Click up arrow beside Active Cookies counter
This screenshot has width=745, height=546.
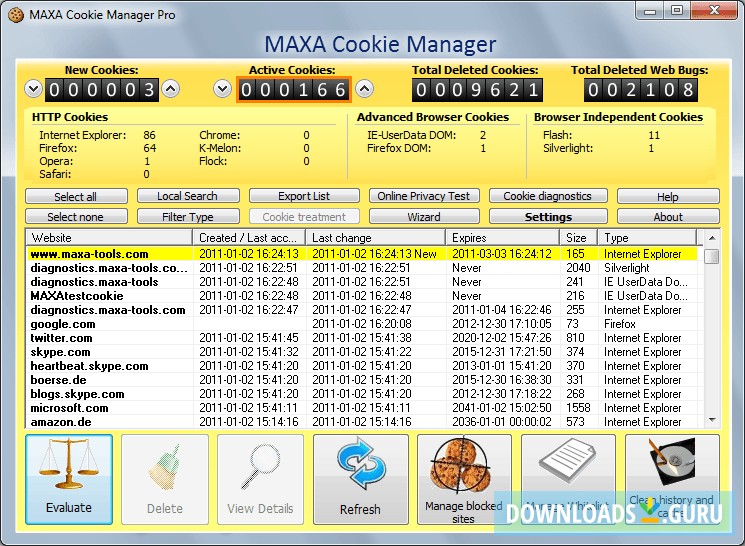tap(364, 89)
